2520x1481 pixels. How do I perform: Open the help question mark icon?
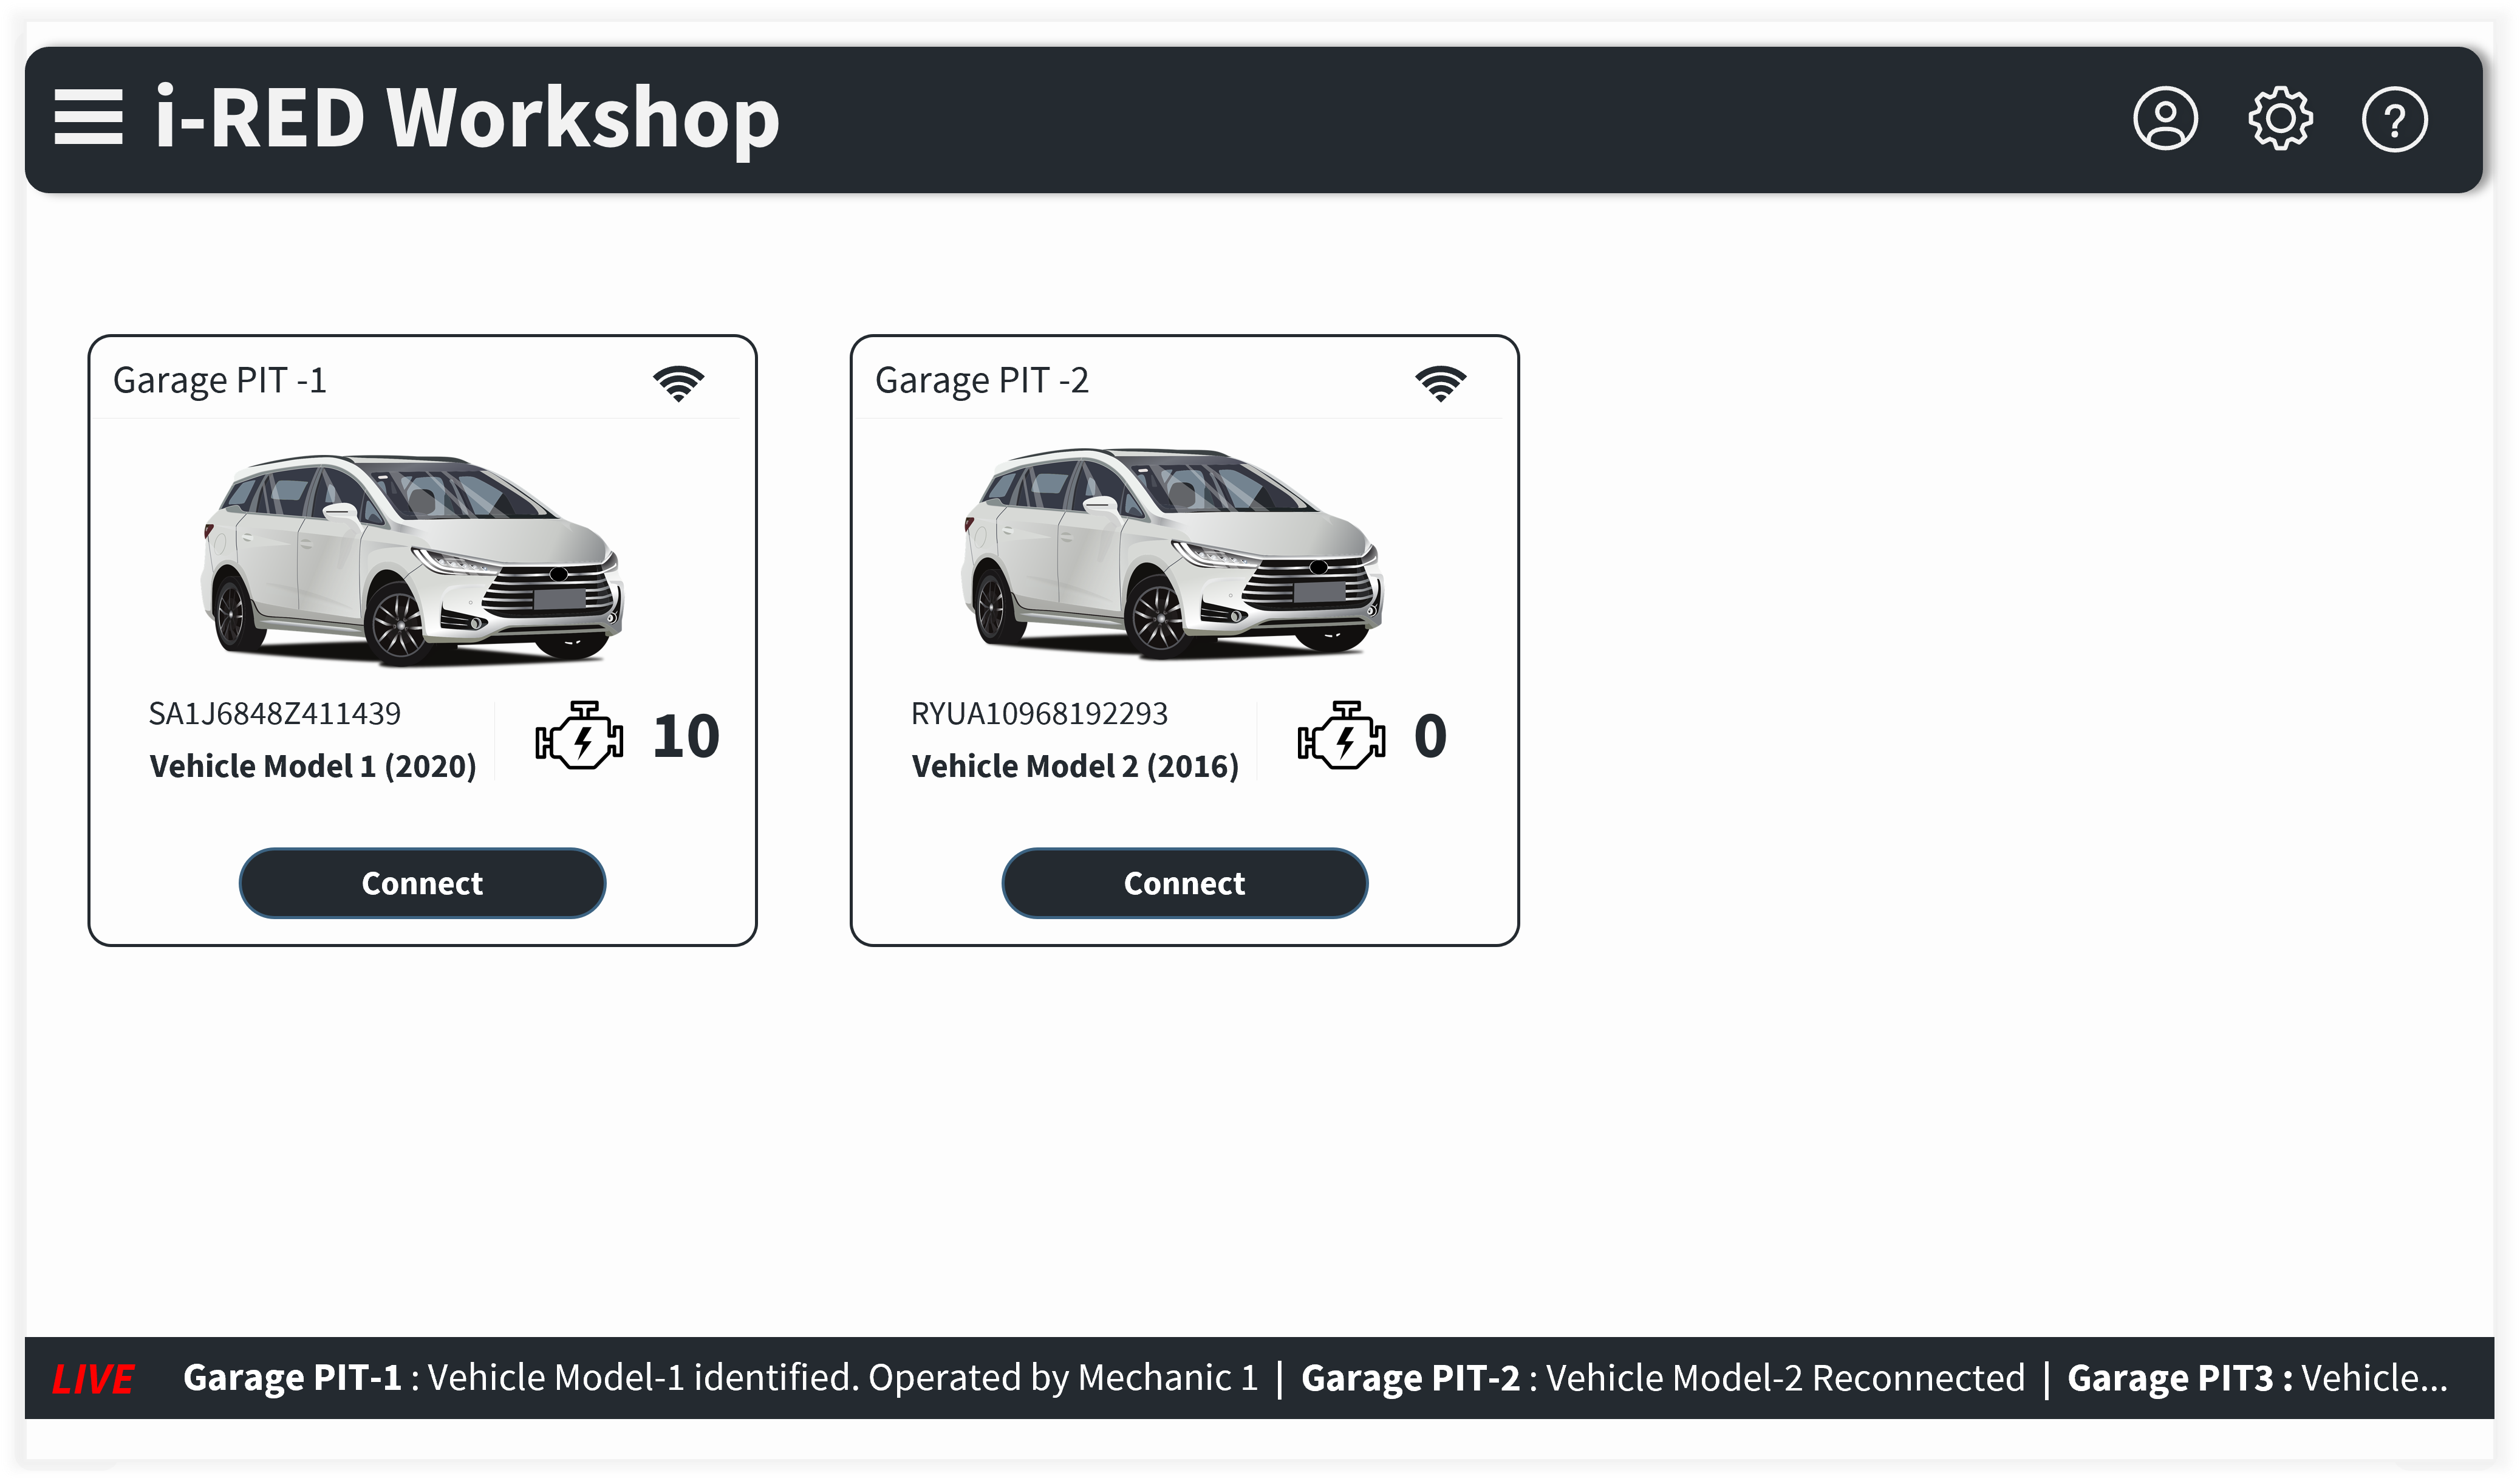click(2394, 120)
